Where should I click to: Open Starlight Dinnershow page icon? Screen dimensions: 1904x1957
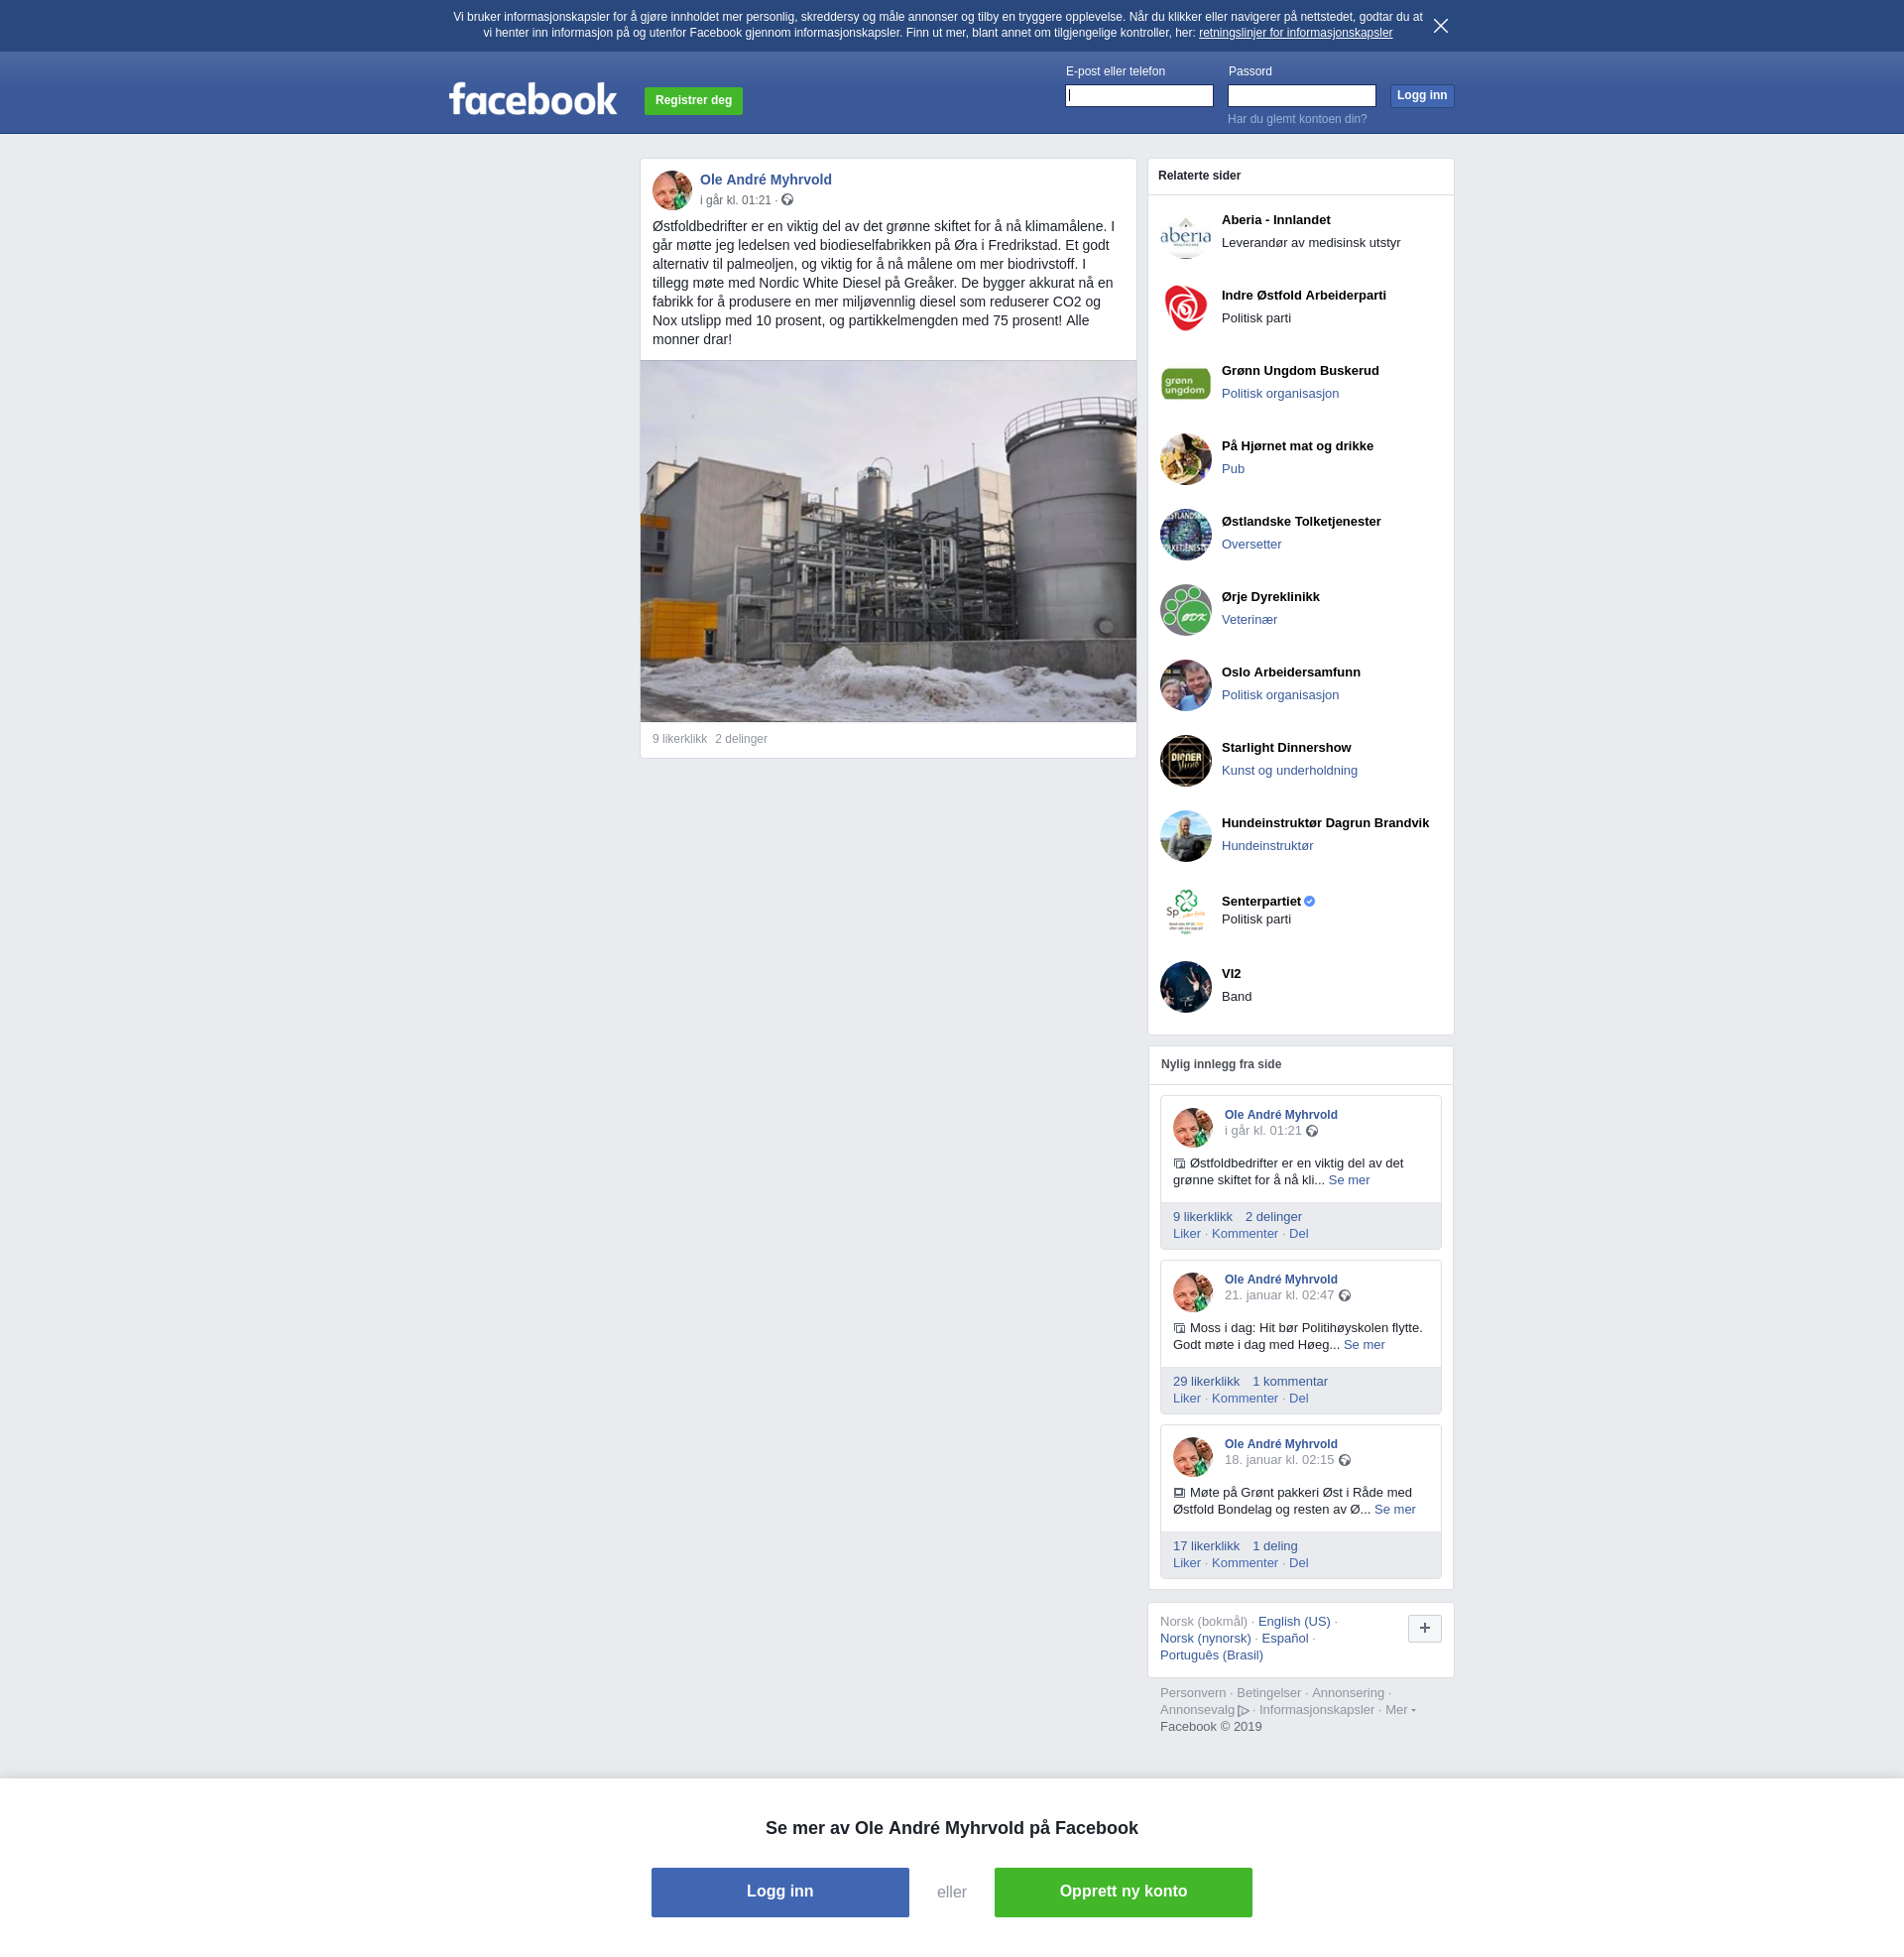coord(1185,761)
